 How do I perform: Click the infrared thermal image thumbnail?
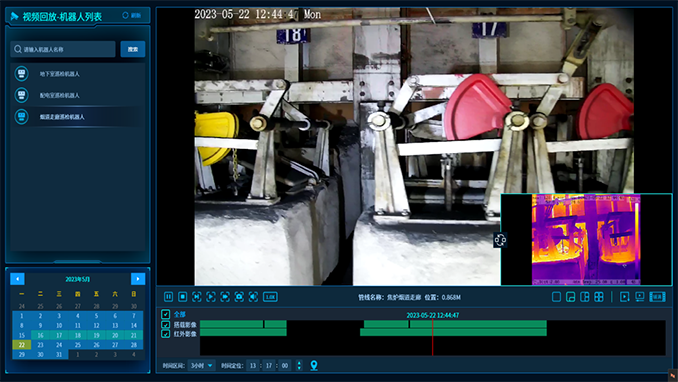tap(586, 239)
